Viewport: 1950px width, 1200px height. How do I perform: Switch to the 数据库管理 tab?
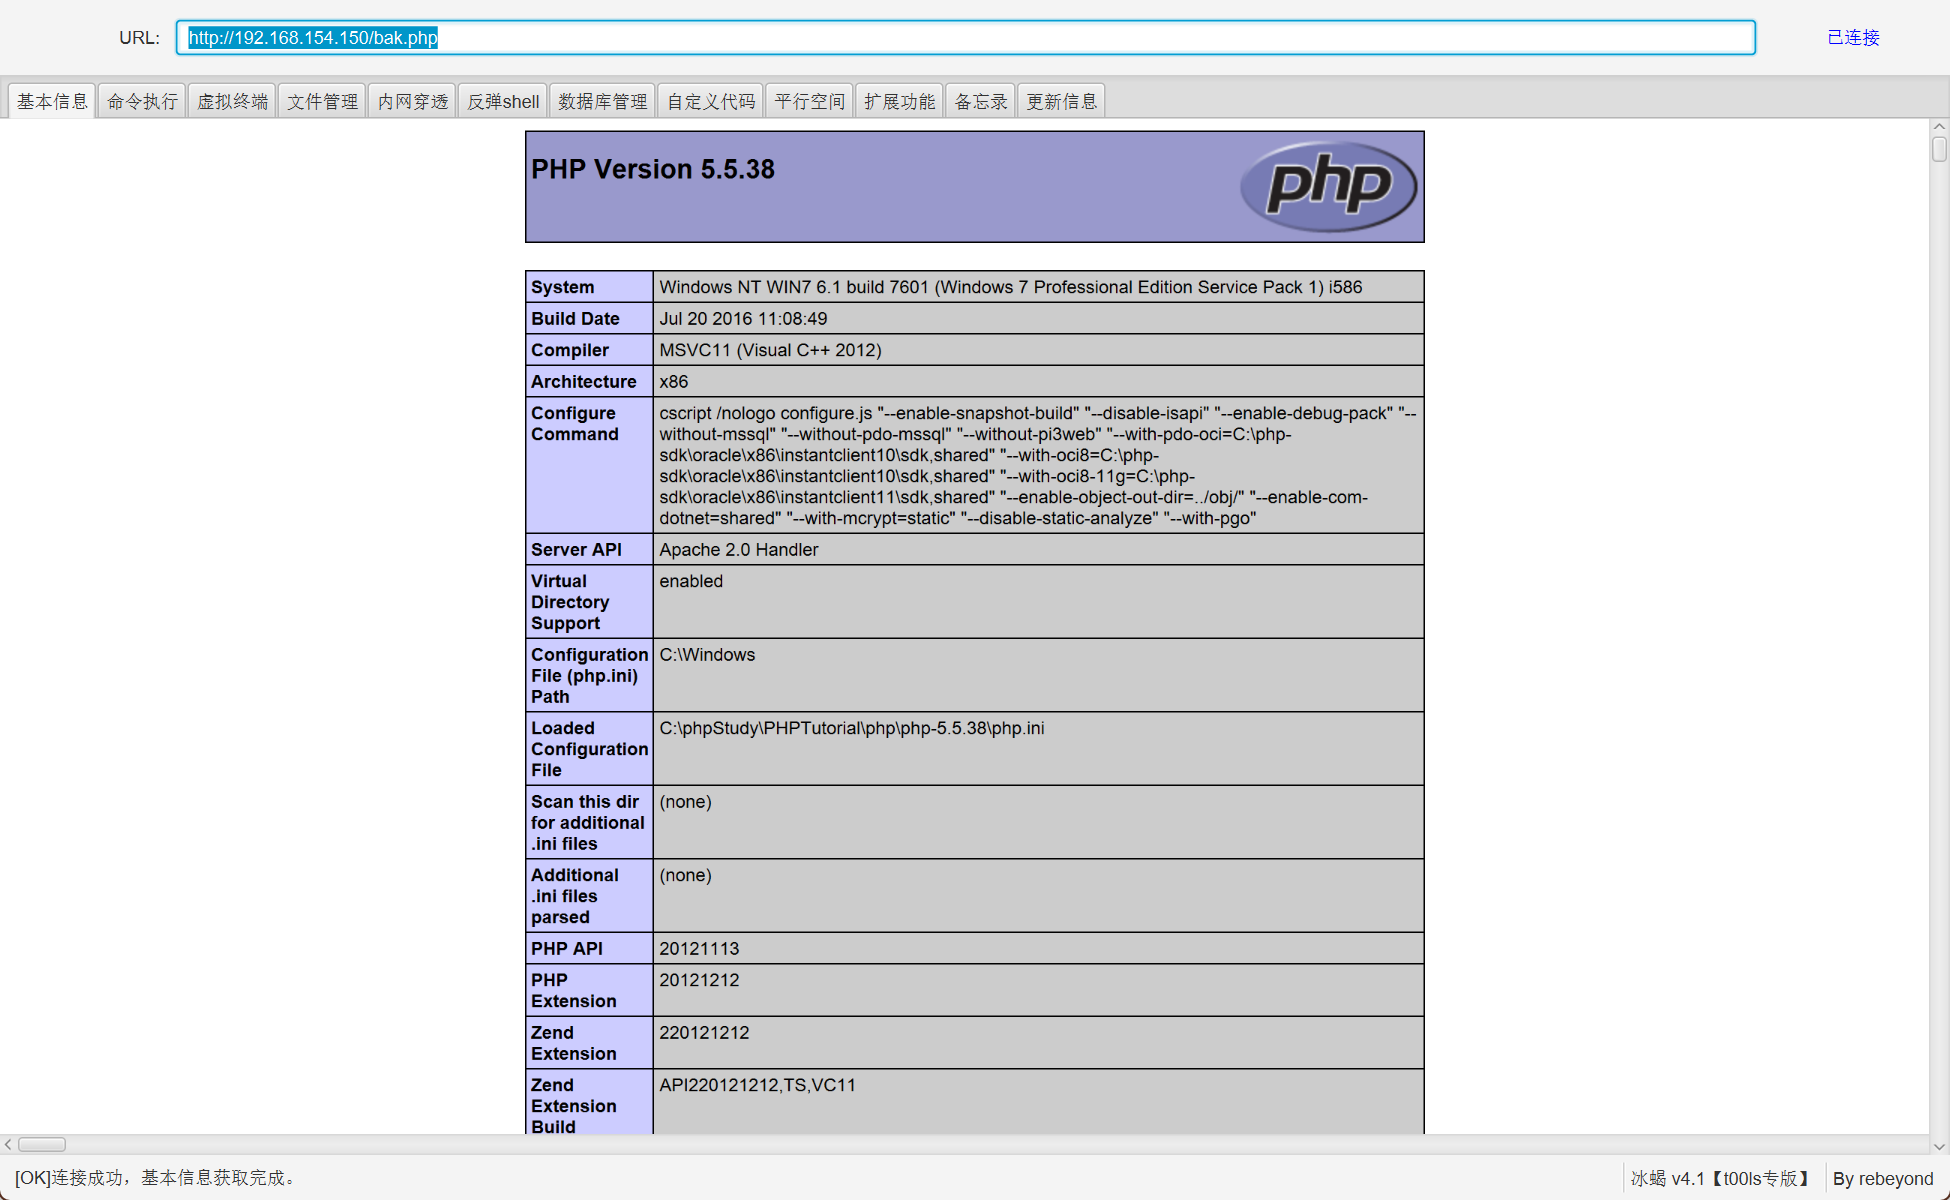(602, 101)
